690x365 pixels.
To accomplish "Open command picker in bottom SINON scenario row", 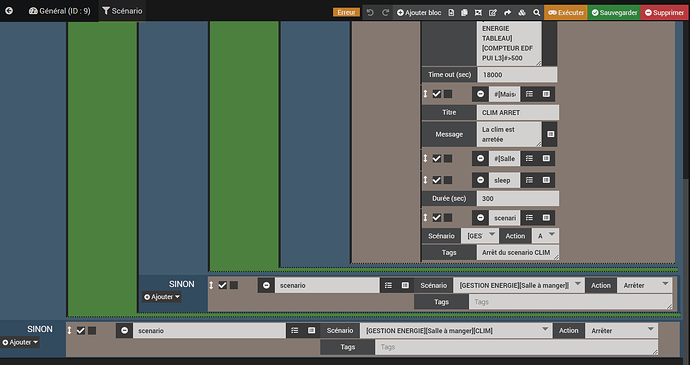I will [312, 330].
